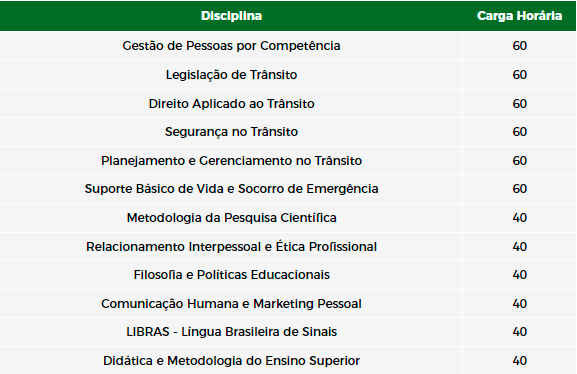This screenshot has width=577, height=374.
Task: Select Relacionamento Interpessoal e Ética Profissional
Action: [x=231, y=247]
